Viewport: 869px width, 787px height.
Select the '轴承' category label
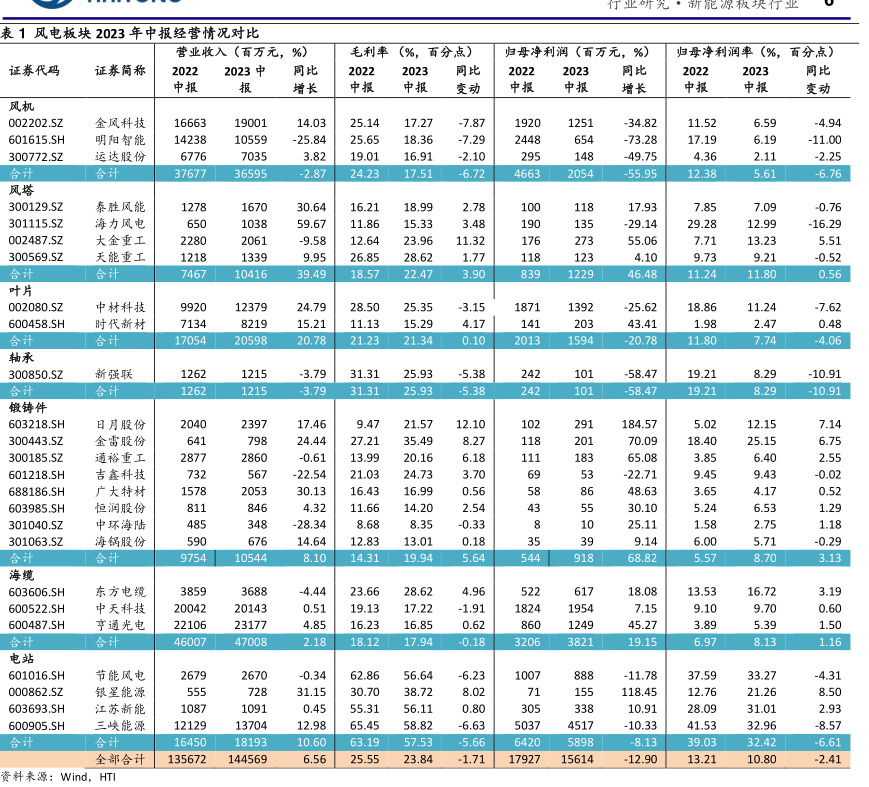click(22, 357)
